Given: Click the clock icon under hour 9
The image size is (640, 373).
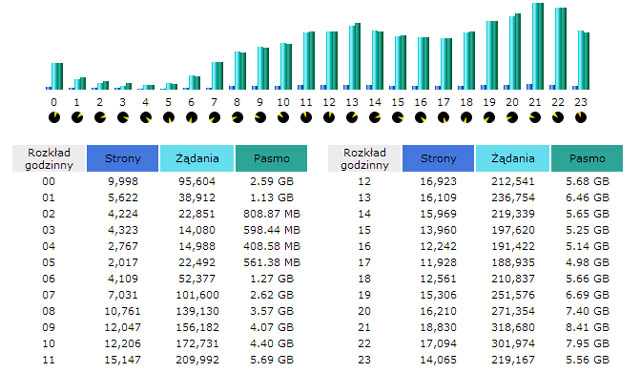Looking at the screenshot, I should tap(260, 118).
